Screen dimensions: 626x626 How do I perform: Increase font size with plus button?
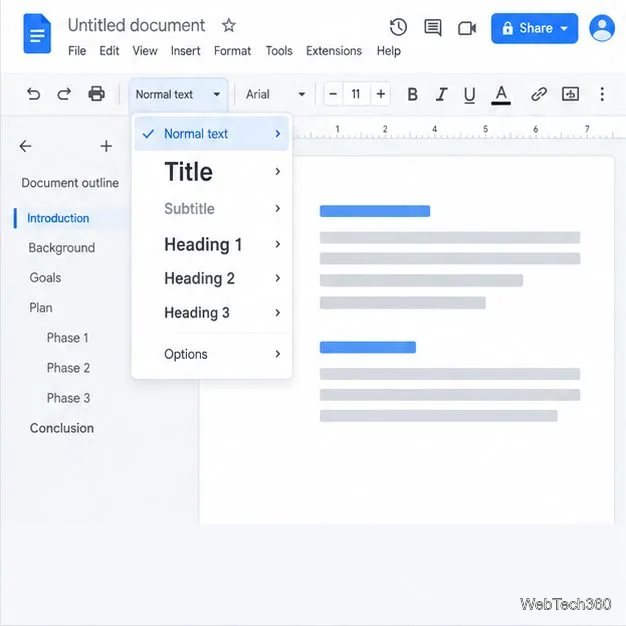coord(380,94)
